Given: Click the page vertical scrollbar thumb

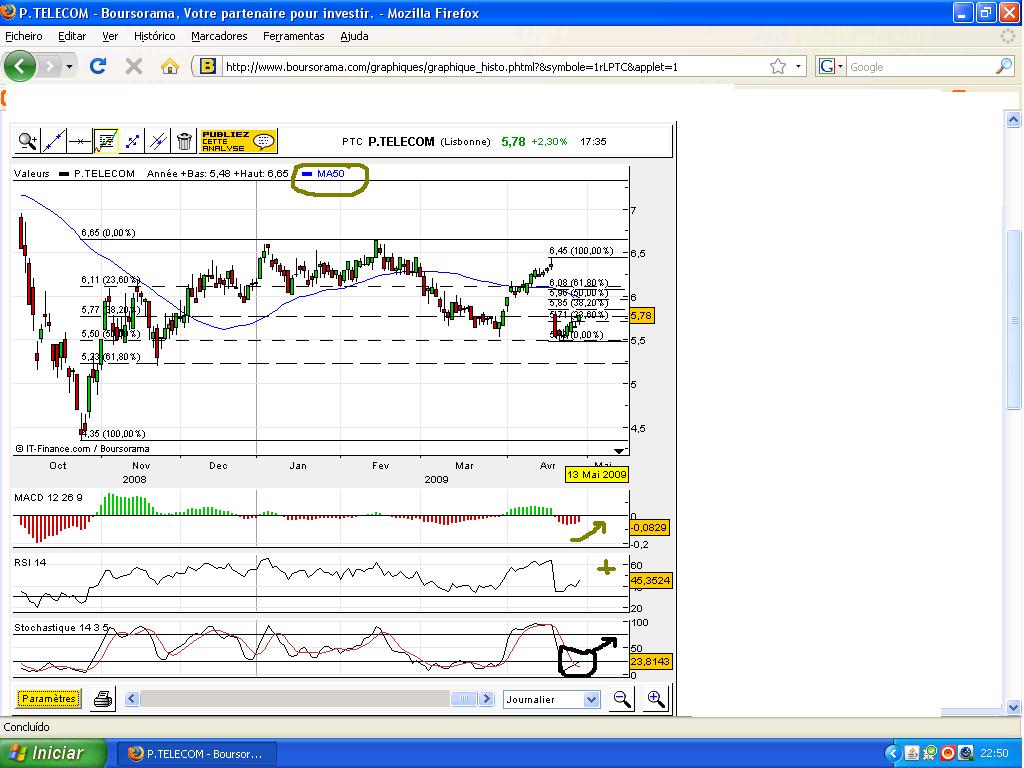Looking at the screenshot, I should coord(1013,320).
